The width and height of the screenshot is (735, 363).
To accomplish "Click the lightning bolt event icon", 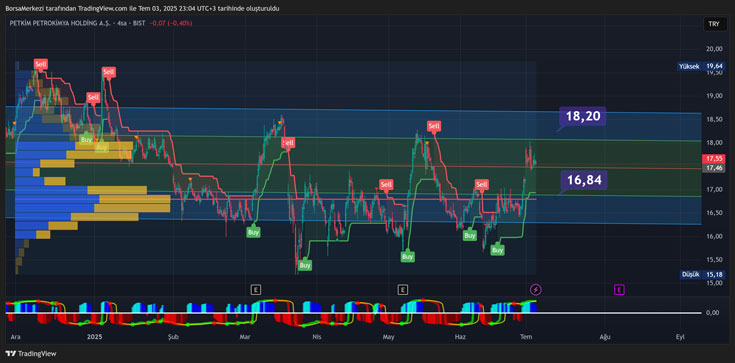I will (535, 290).
